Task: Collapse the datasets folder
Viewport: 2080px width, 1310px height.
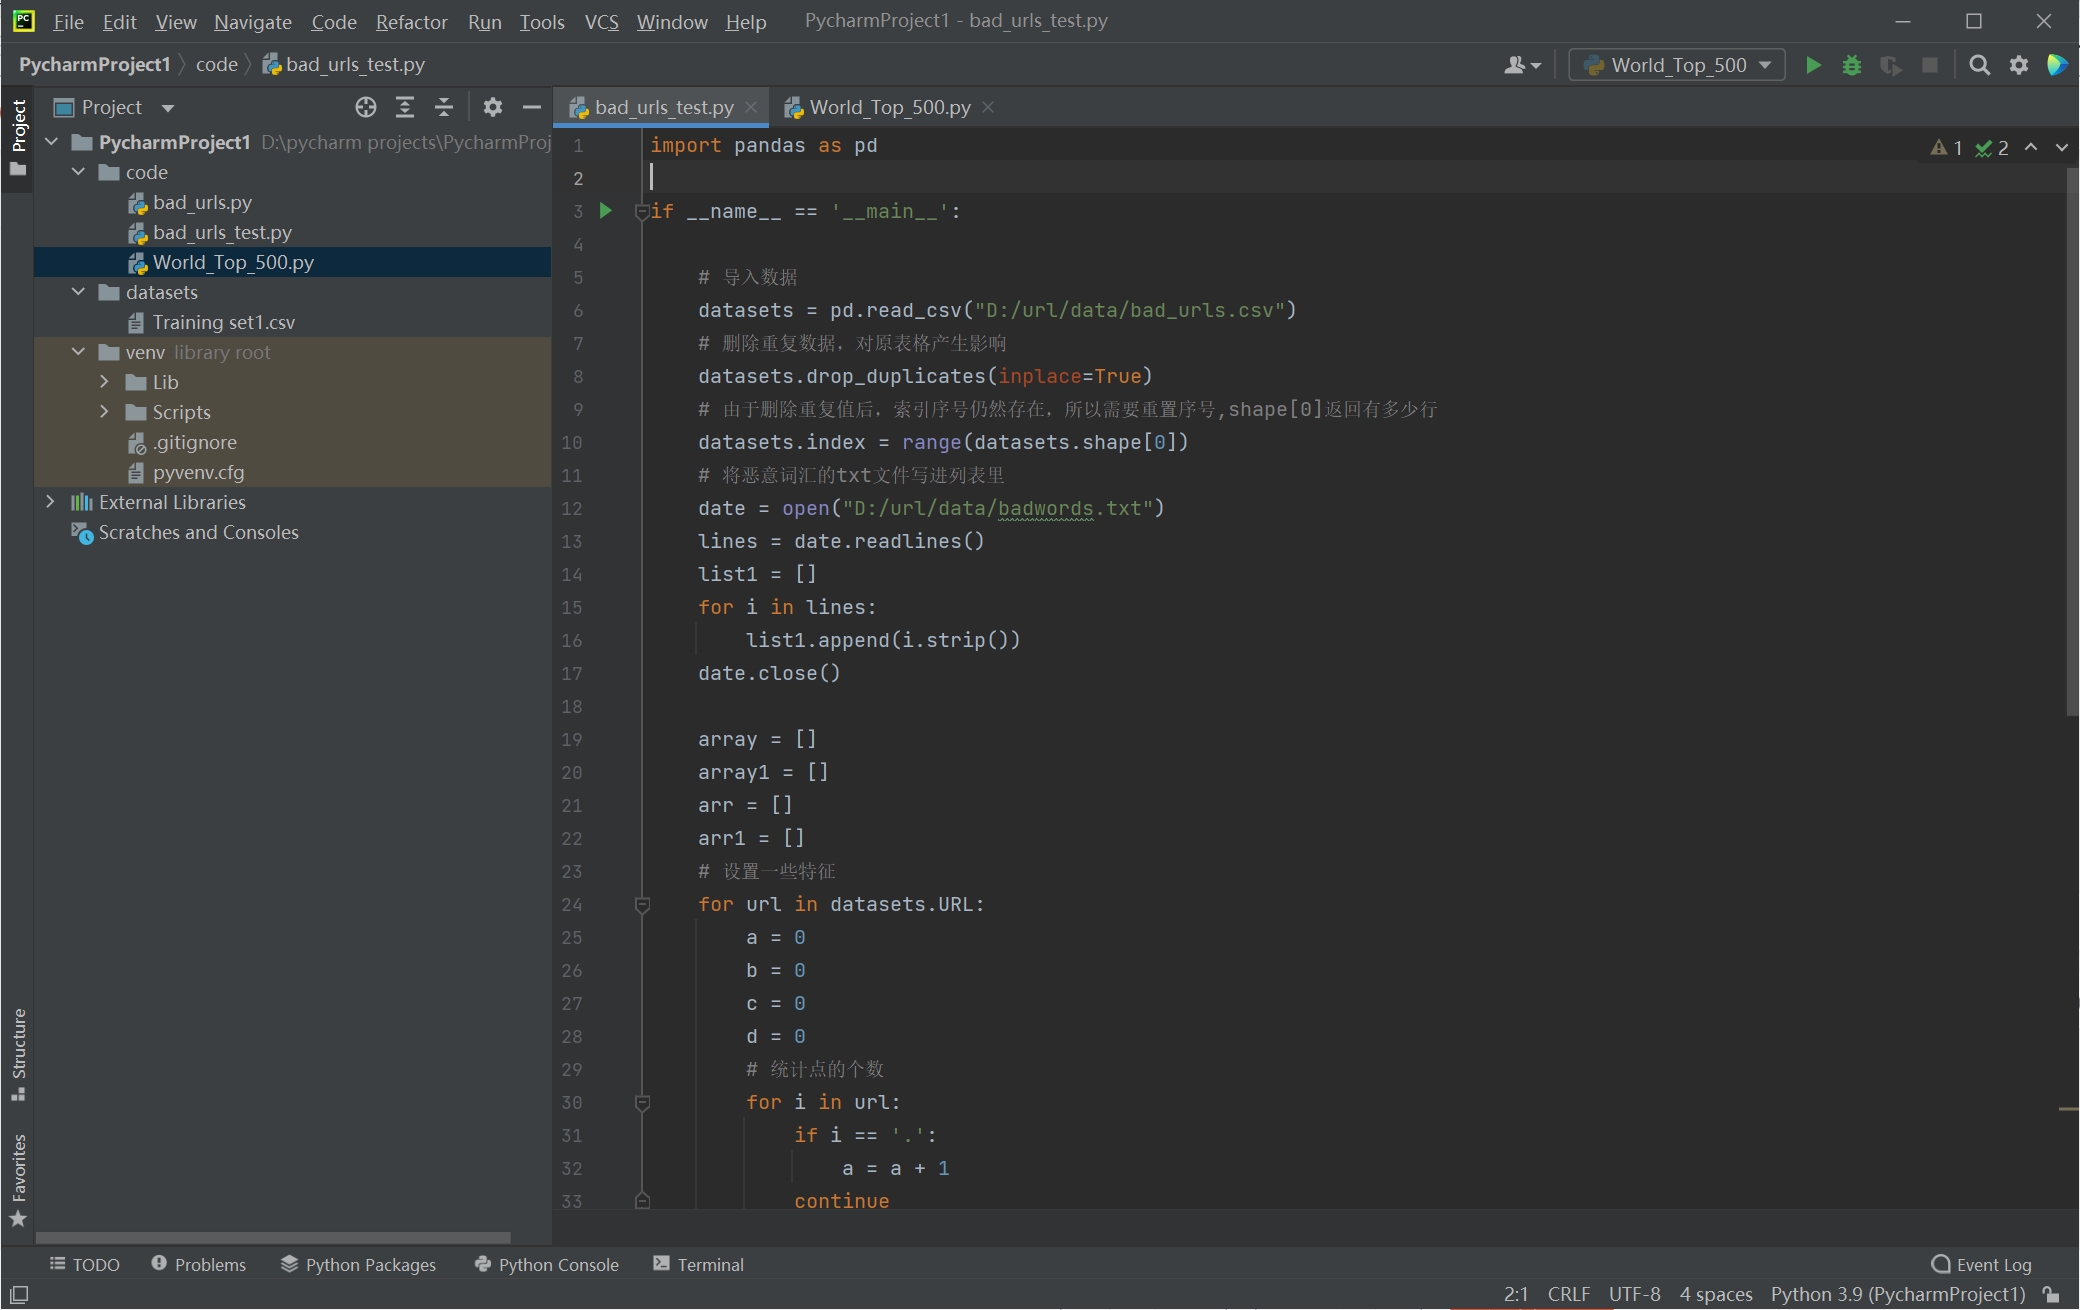Action: click(x=78, y=292)
